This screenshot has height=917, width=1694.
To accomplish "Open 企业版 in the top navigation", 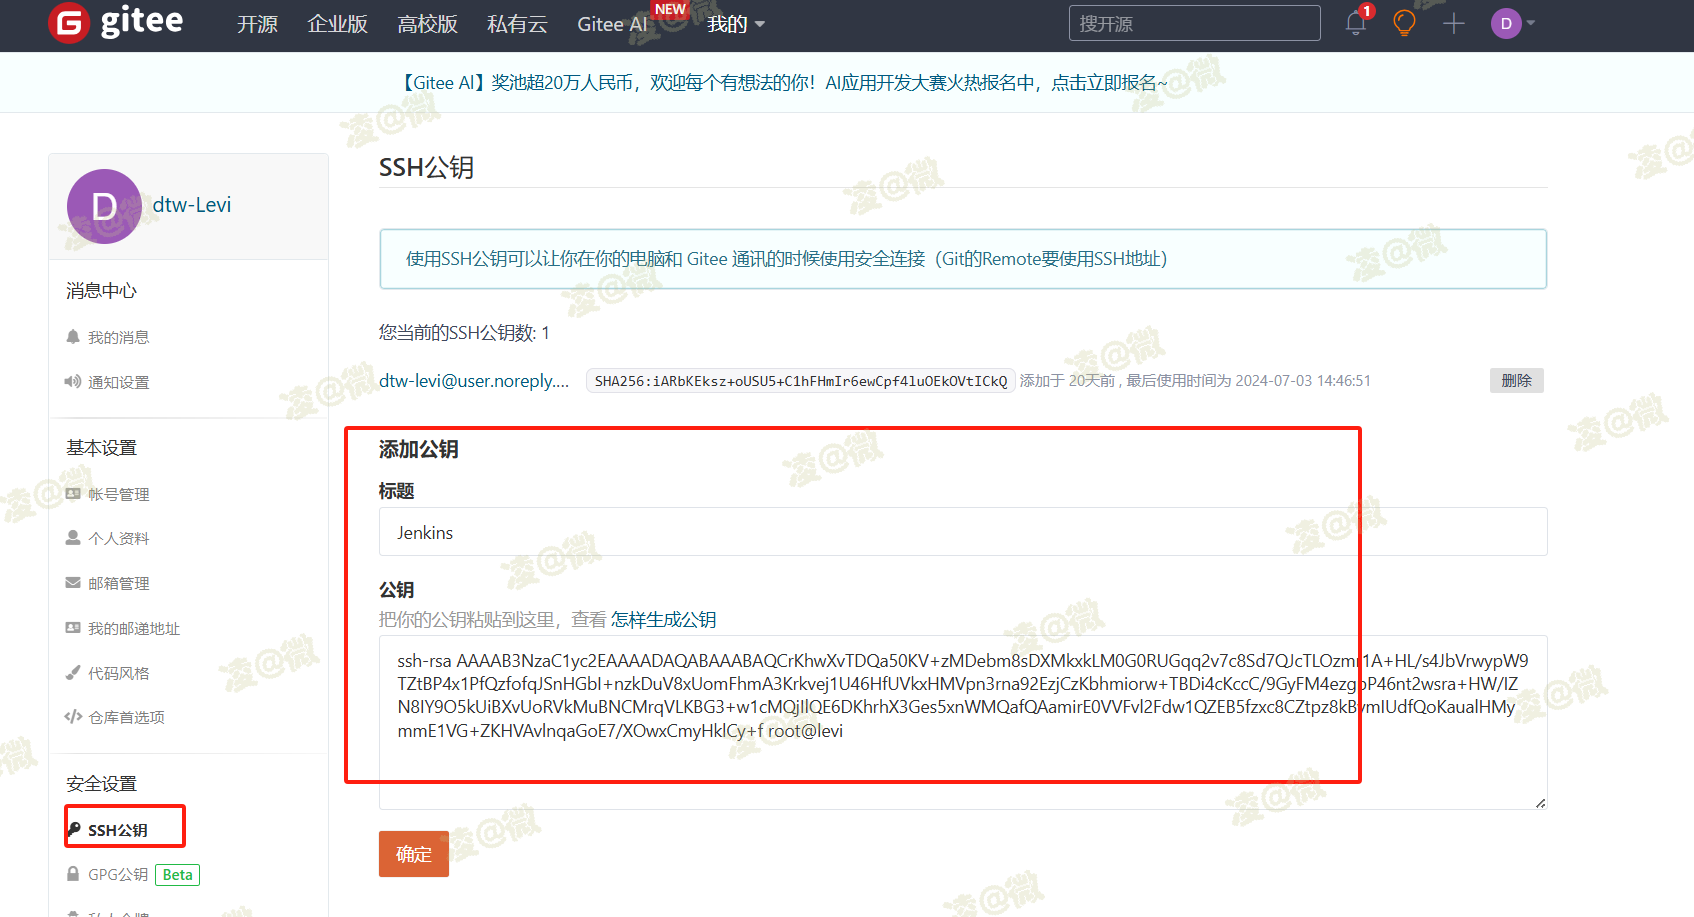I will click(337, 24).
